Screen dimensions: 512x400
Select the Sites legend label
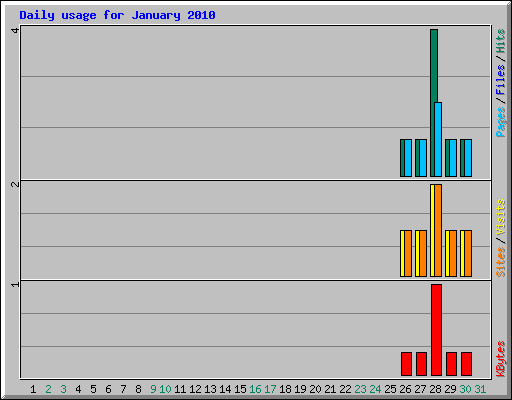coord(500,262)
